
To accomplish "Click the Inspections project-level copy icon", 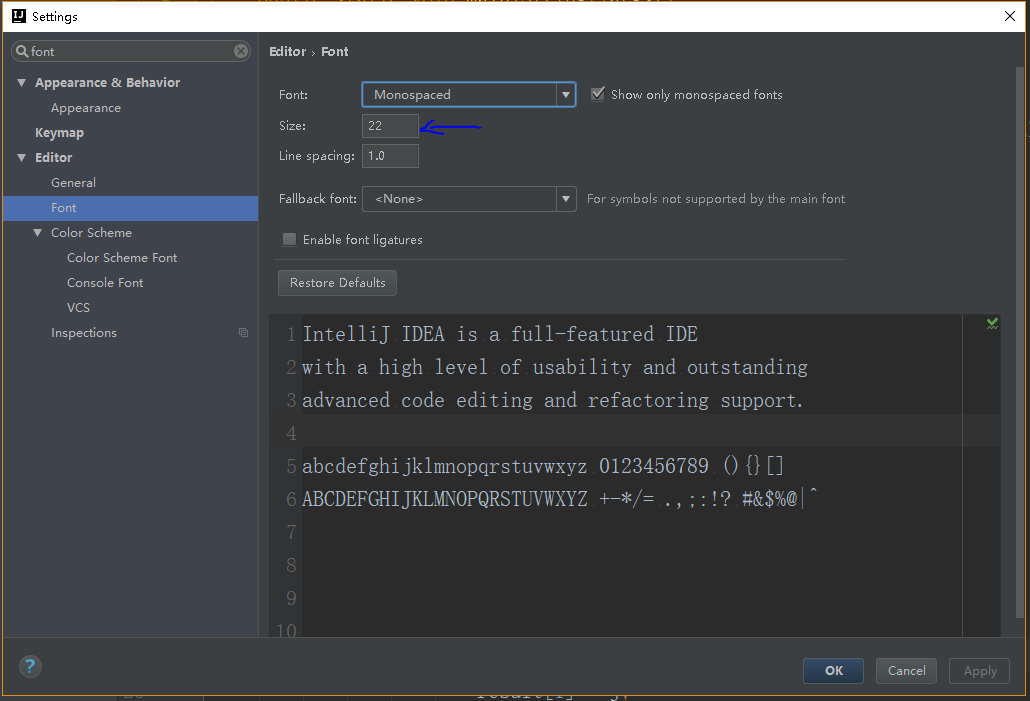I will [x=243, y=333].
